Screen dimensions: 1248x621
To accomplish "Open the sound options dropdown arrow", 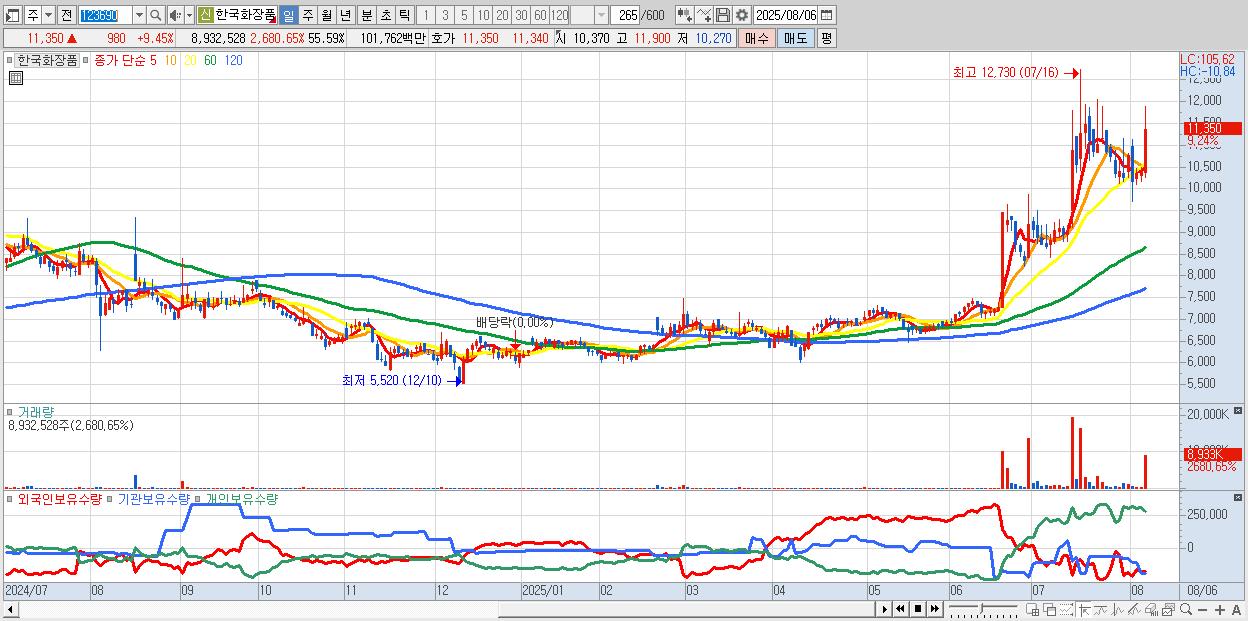I will click(189, 15).
